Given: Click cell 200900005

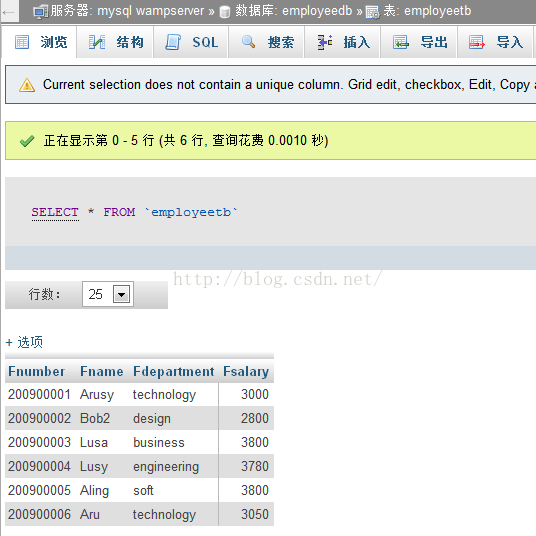Looking at the screenshot, I should point(39,490).
